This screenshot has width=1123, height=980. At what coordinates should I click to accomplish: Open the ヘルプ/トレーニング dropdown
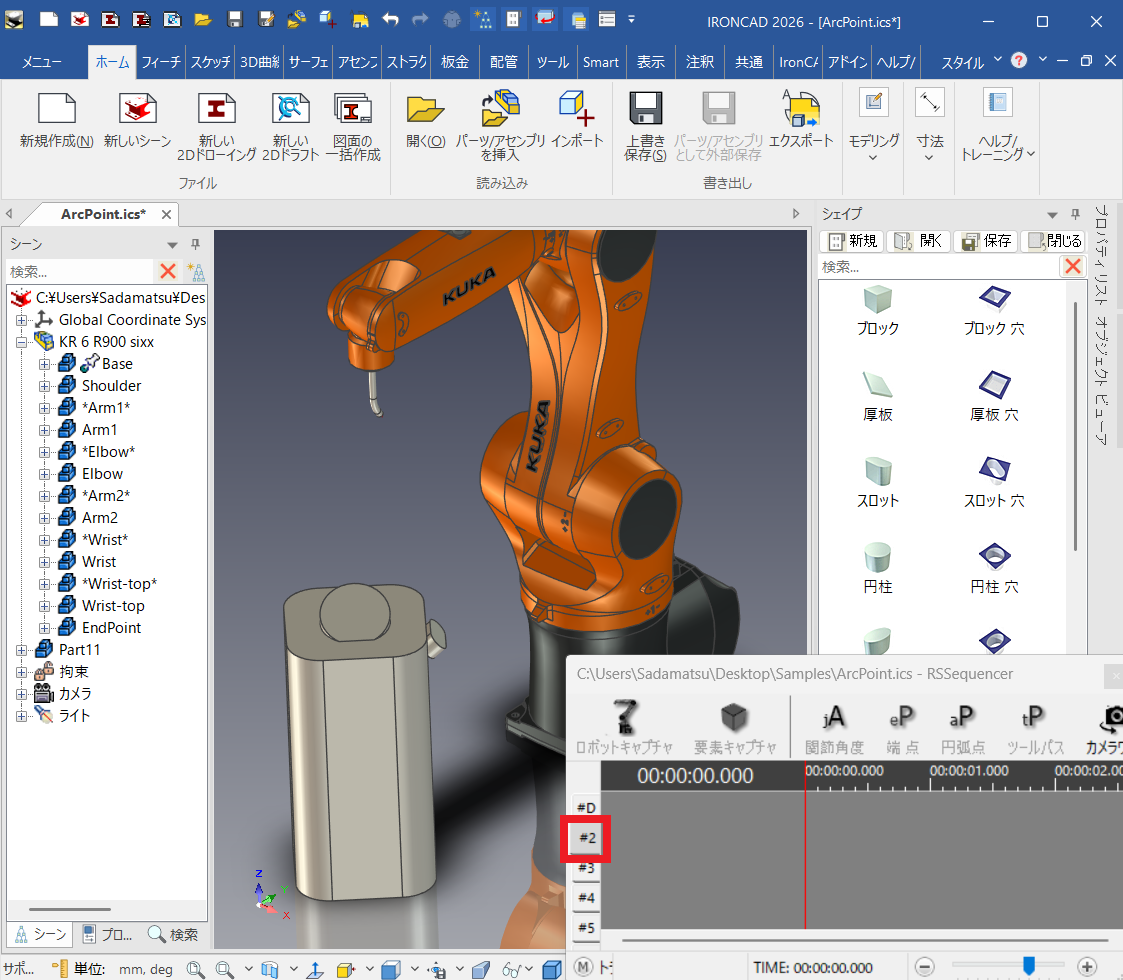pyautogui.click(x=998, y=127)
